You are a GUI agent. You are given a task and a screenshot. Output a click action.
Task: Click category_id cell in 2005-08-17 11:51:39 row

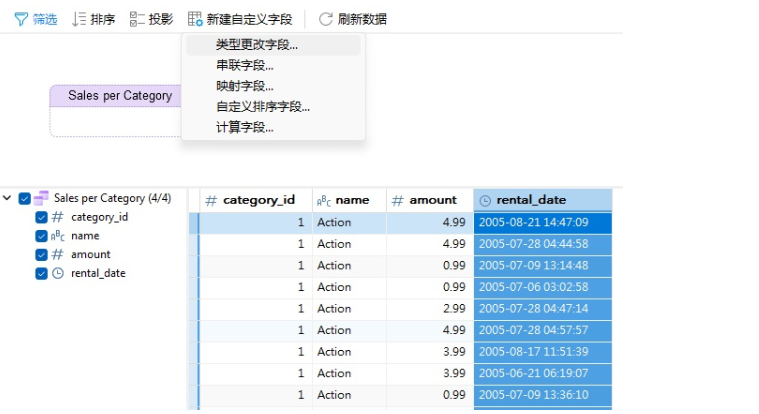point(256,352)
